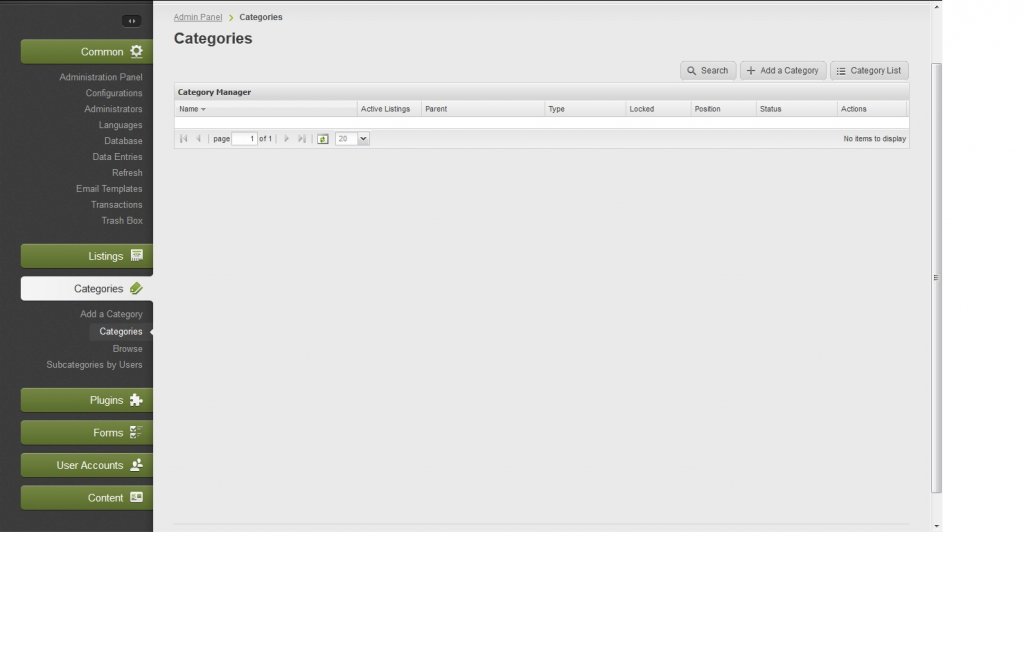Click the Listings section icon
This screenshot has width=1024, height=649.
[136, 255]
